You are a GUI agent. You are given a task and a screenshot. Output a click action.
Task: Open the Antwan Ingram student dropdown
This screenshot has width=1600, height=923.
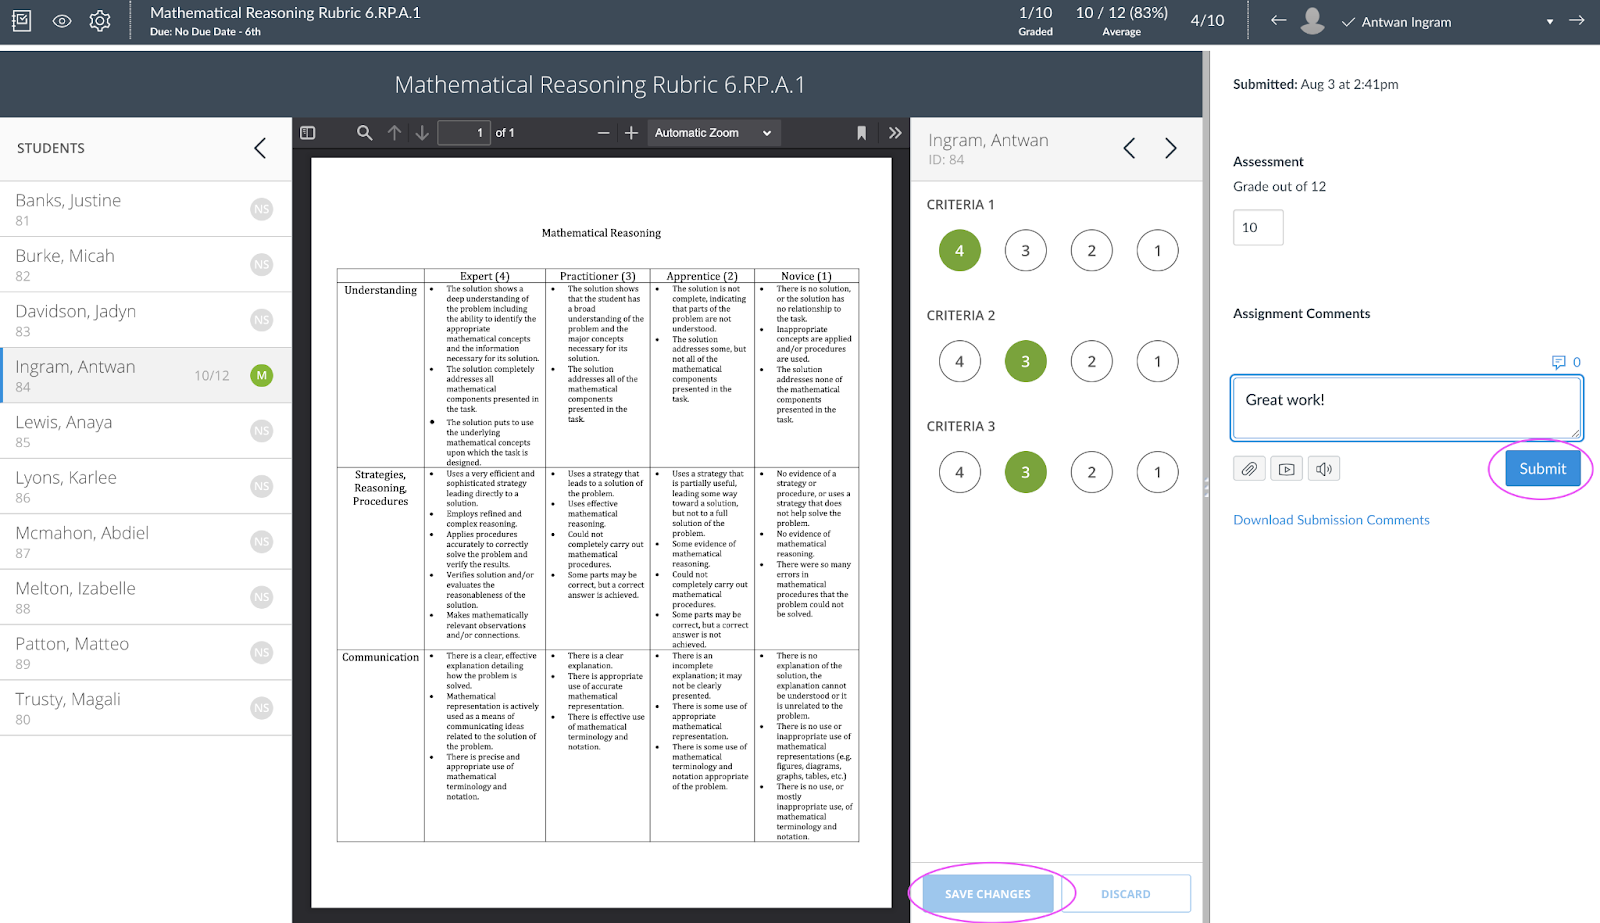[x=1550, y=22]
